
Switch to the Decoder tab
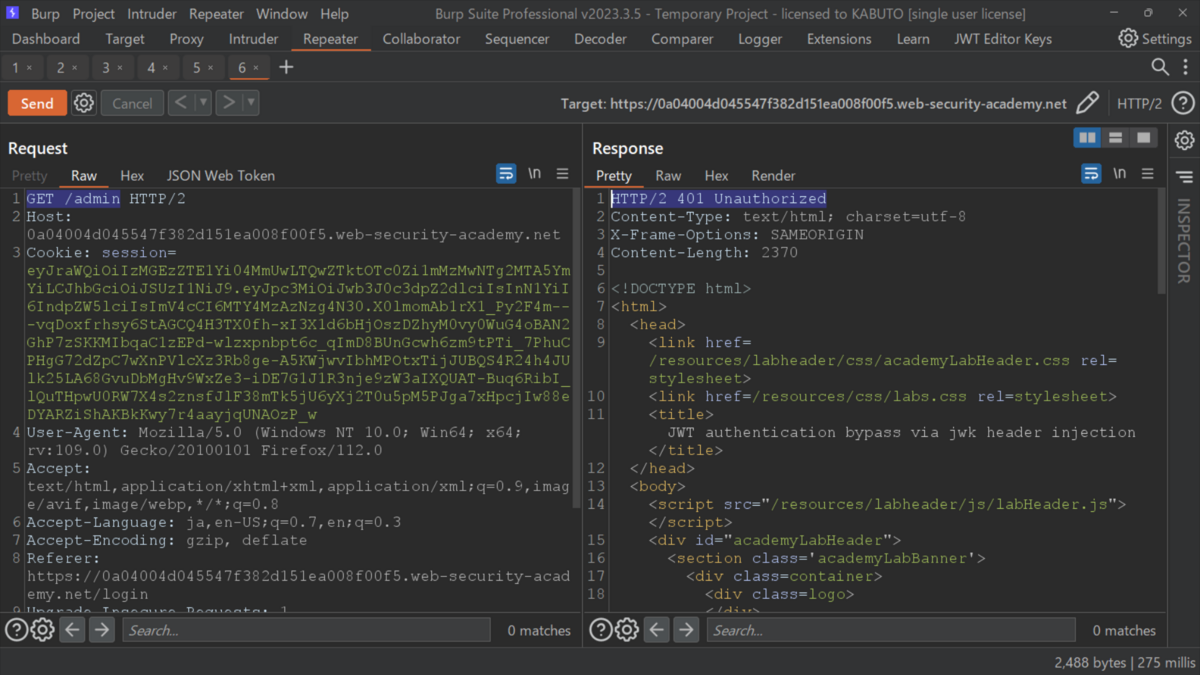[x=600, y=39]
